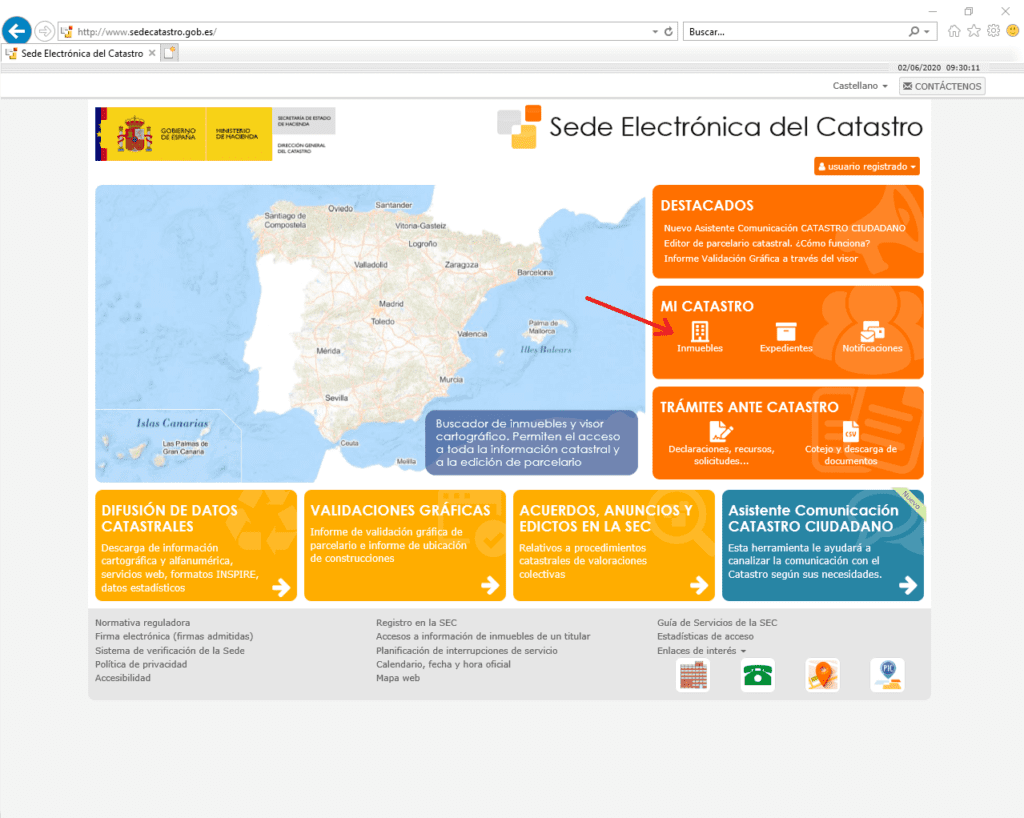Viewport: 1024px width, 818px height.
Task: Open the Accesibilidad footer link
Action: [x=123, y=678]
